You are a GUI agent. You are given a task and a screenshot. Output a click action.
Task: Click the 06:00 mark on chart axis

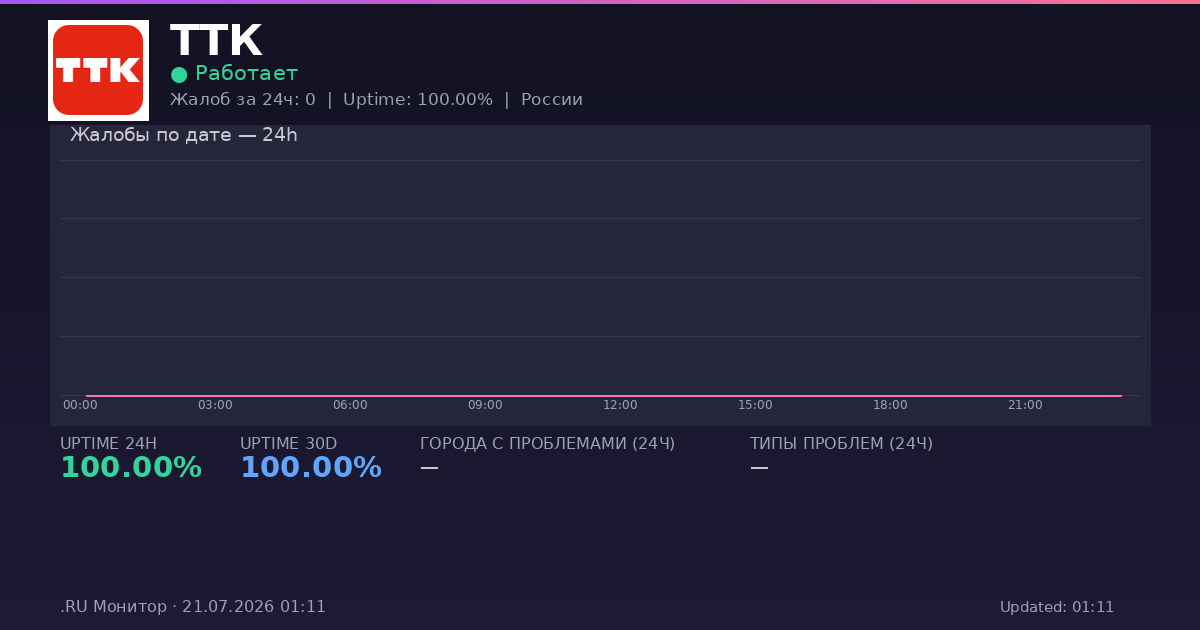(350, 405)
